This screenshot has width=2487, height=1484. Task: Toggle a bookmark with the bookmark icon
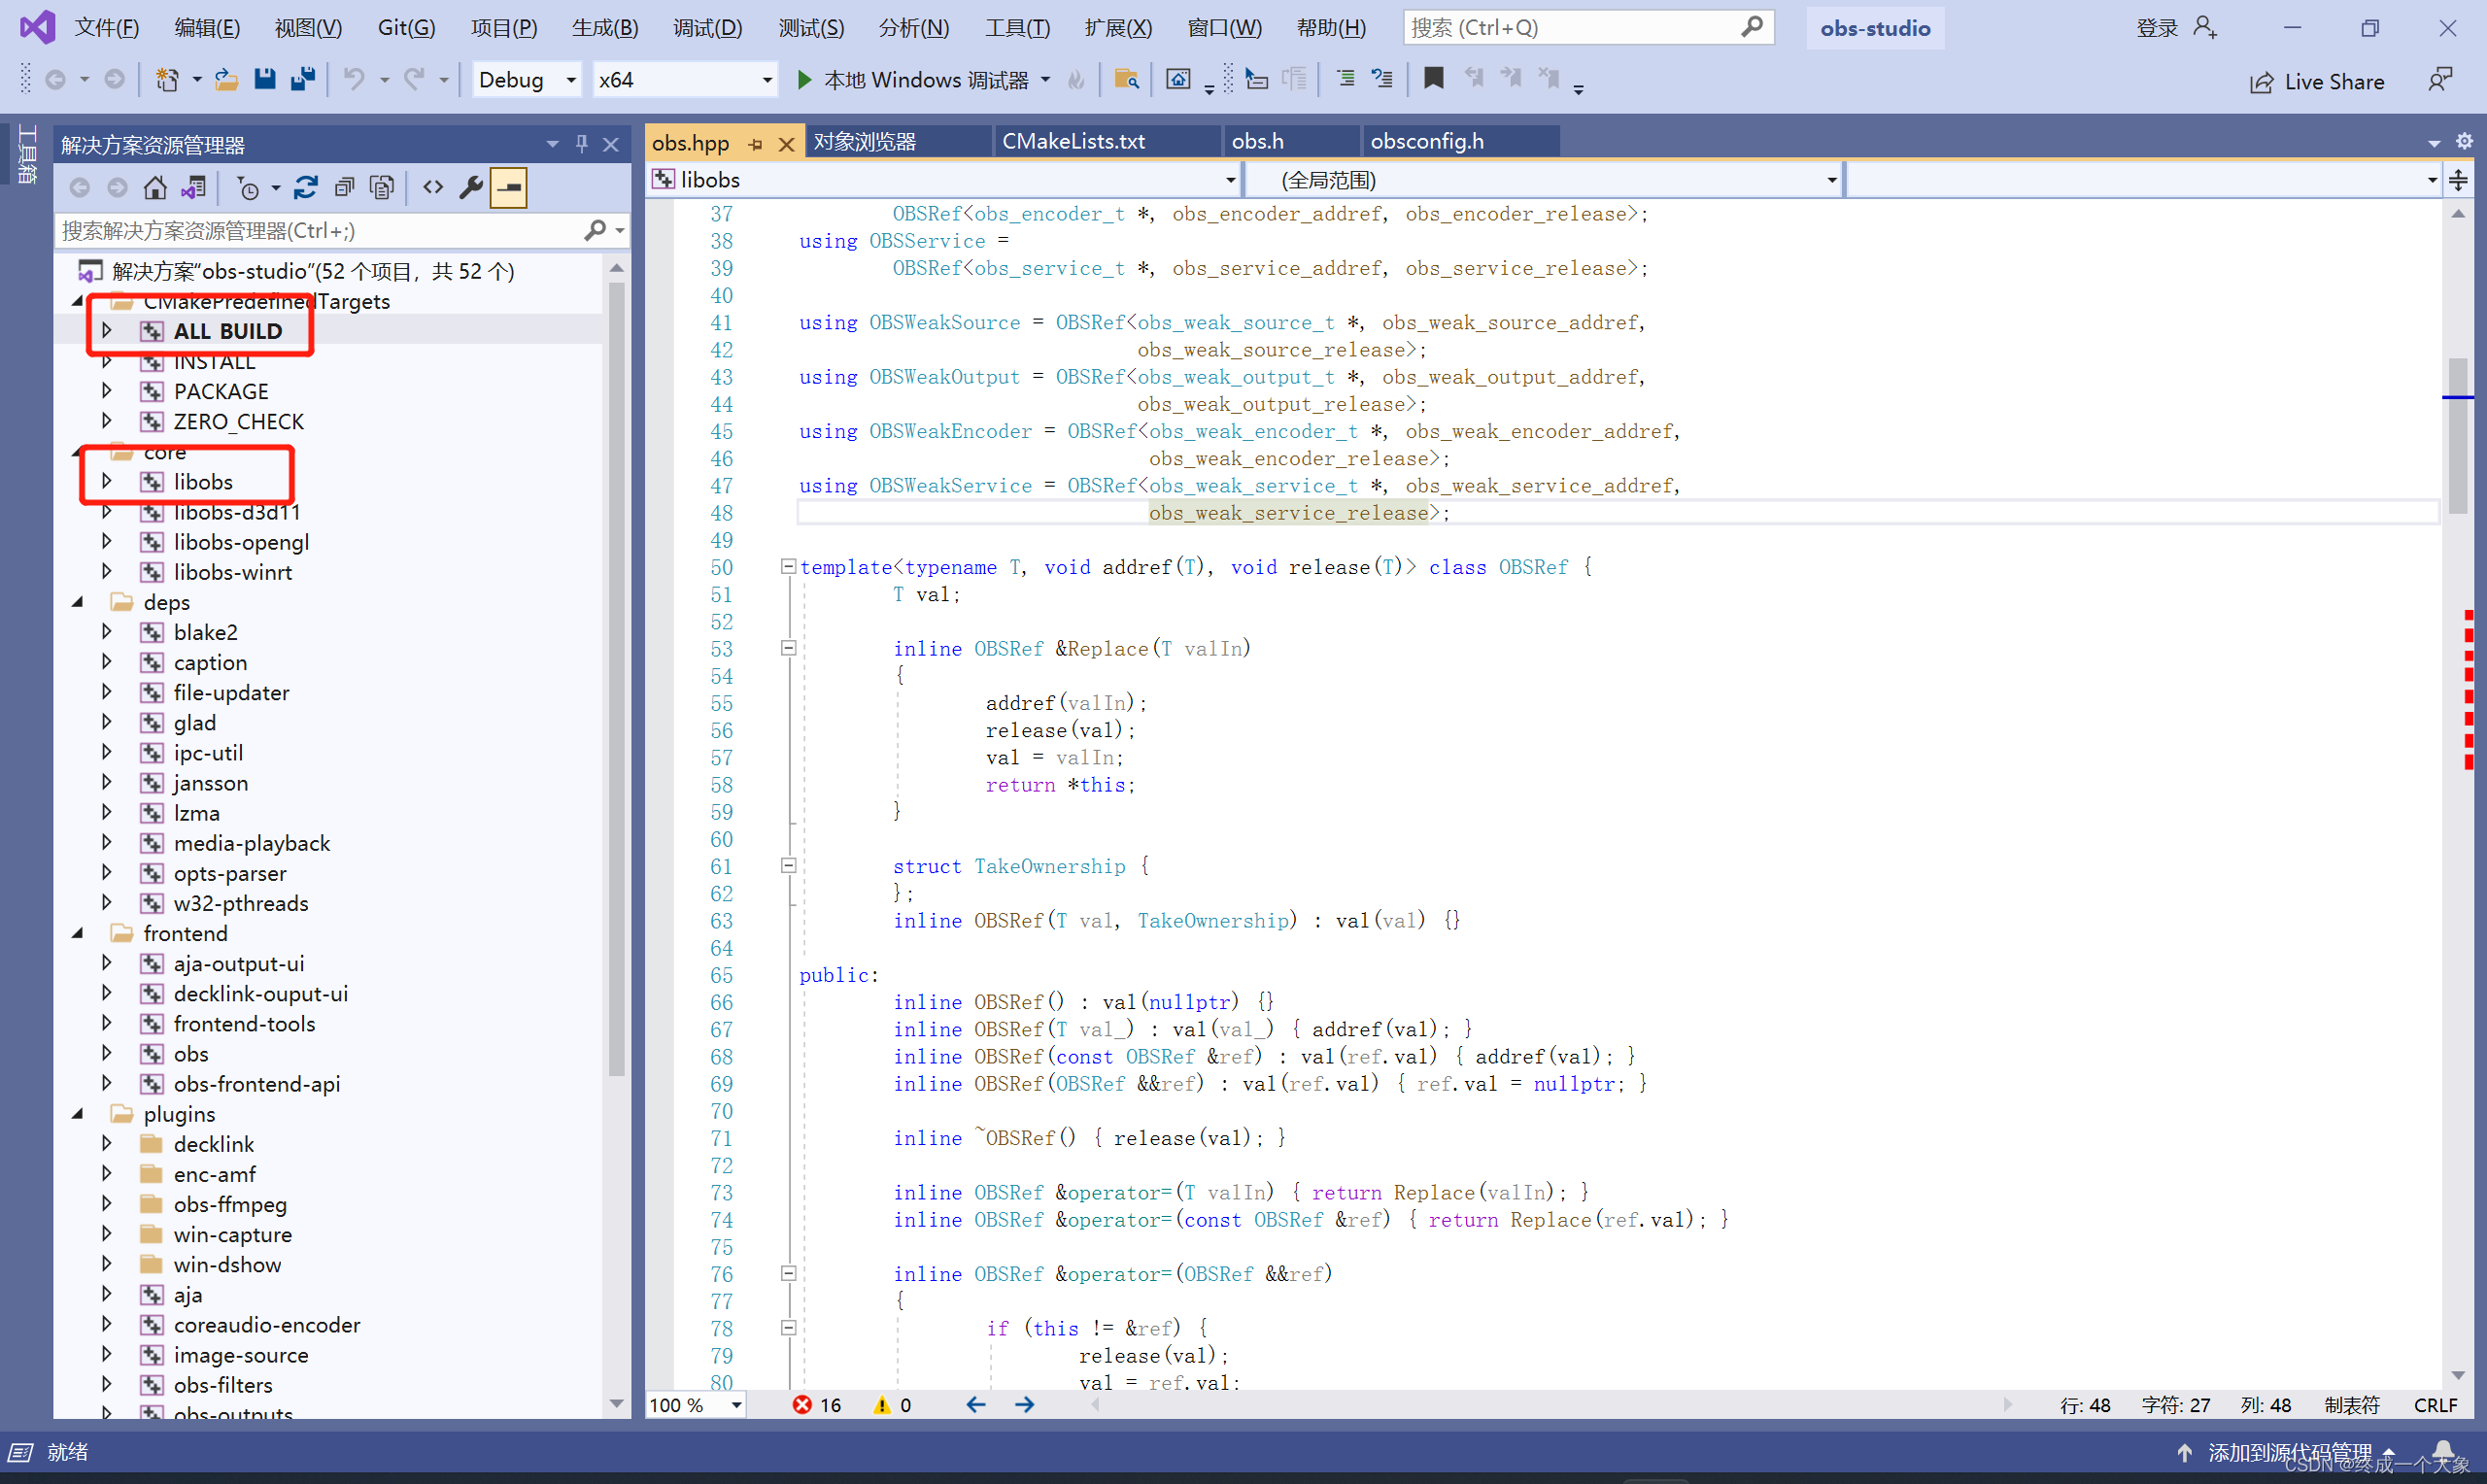point(1434,80)
